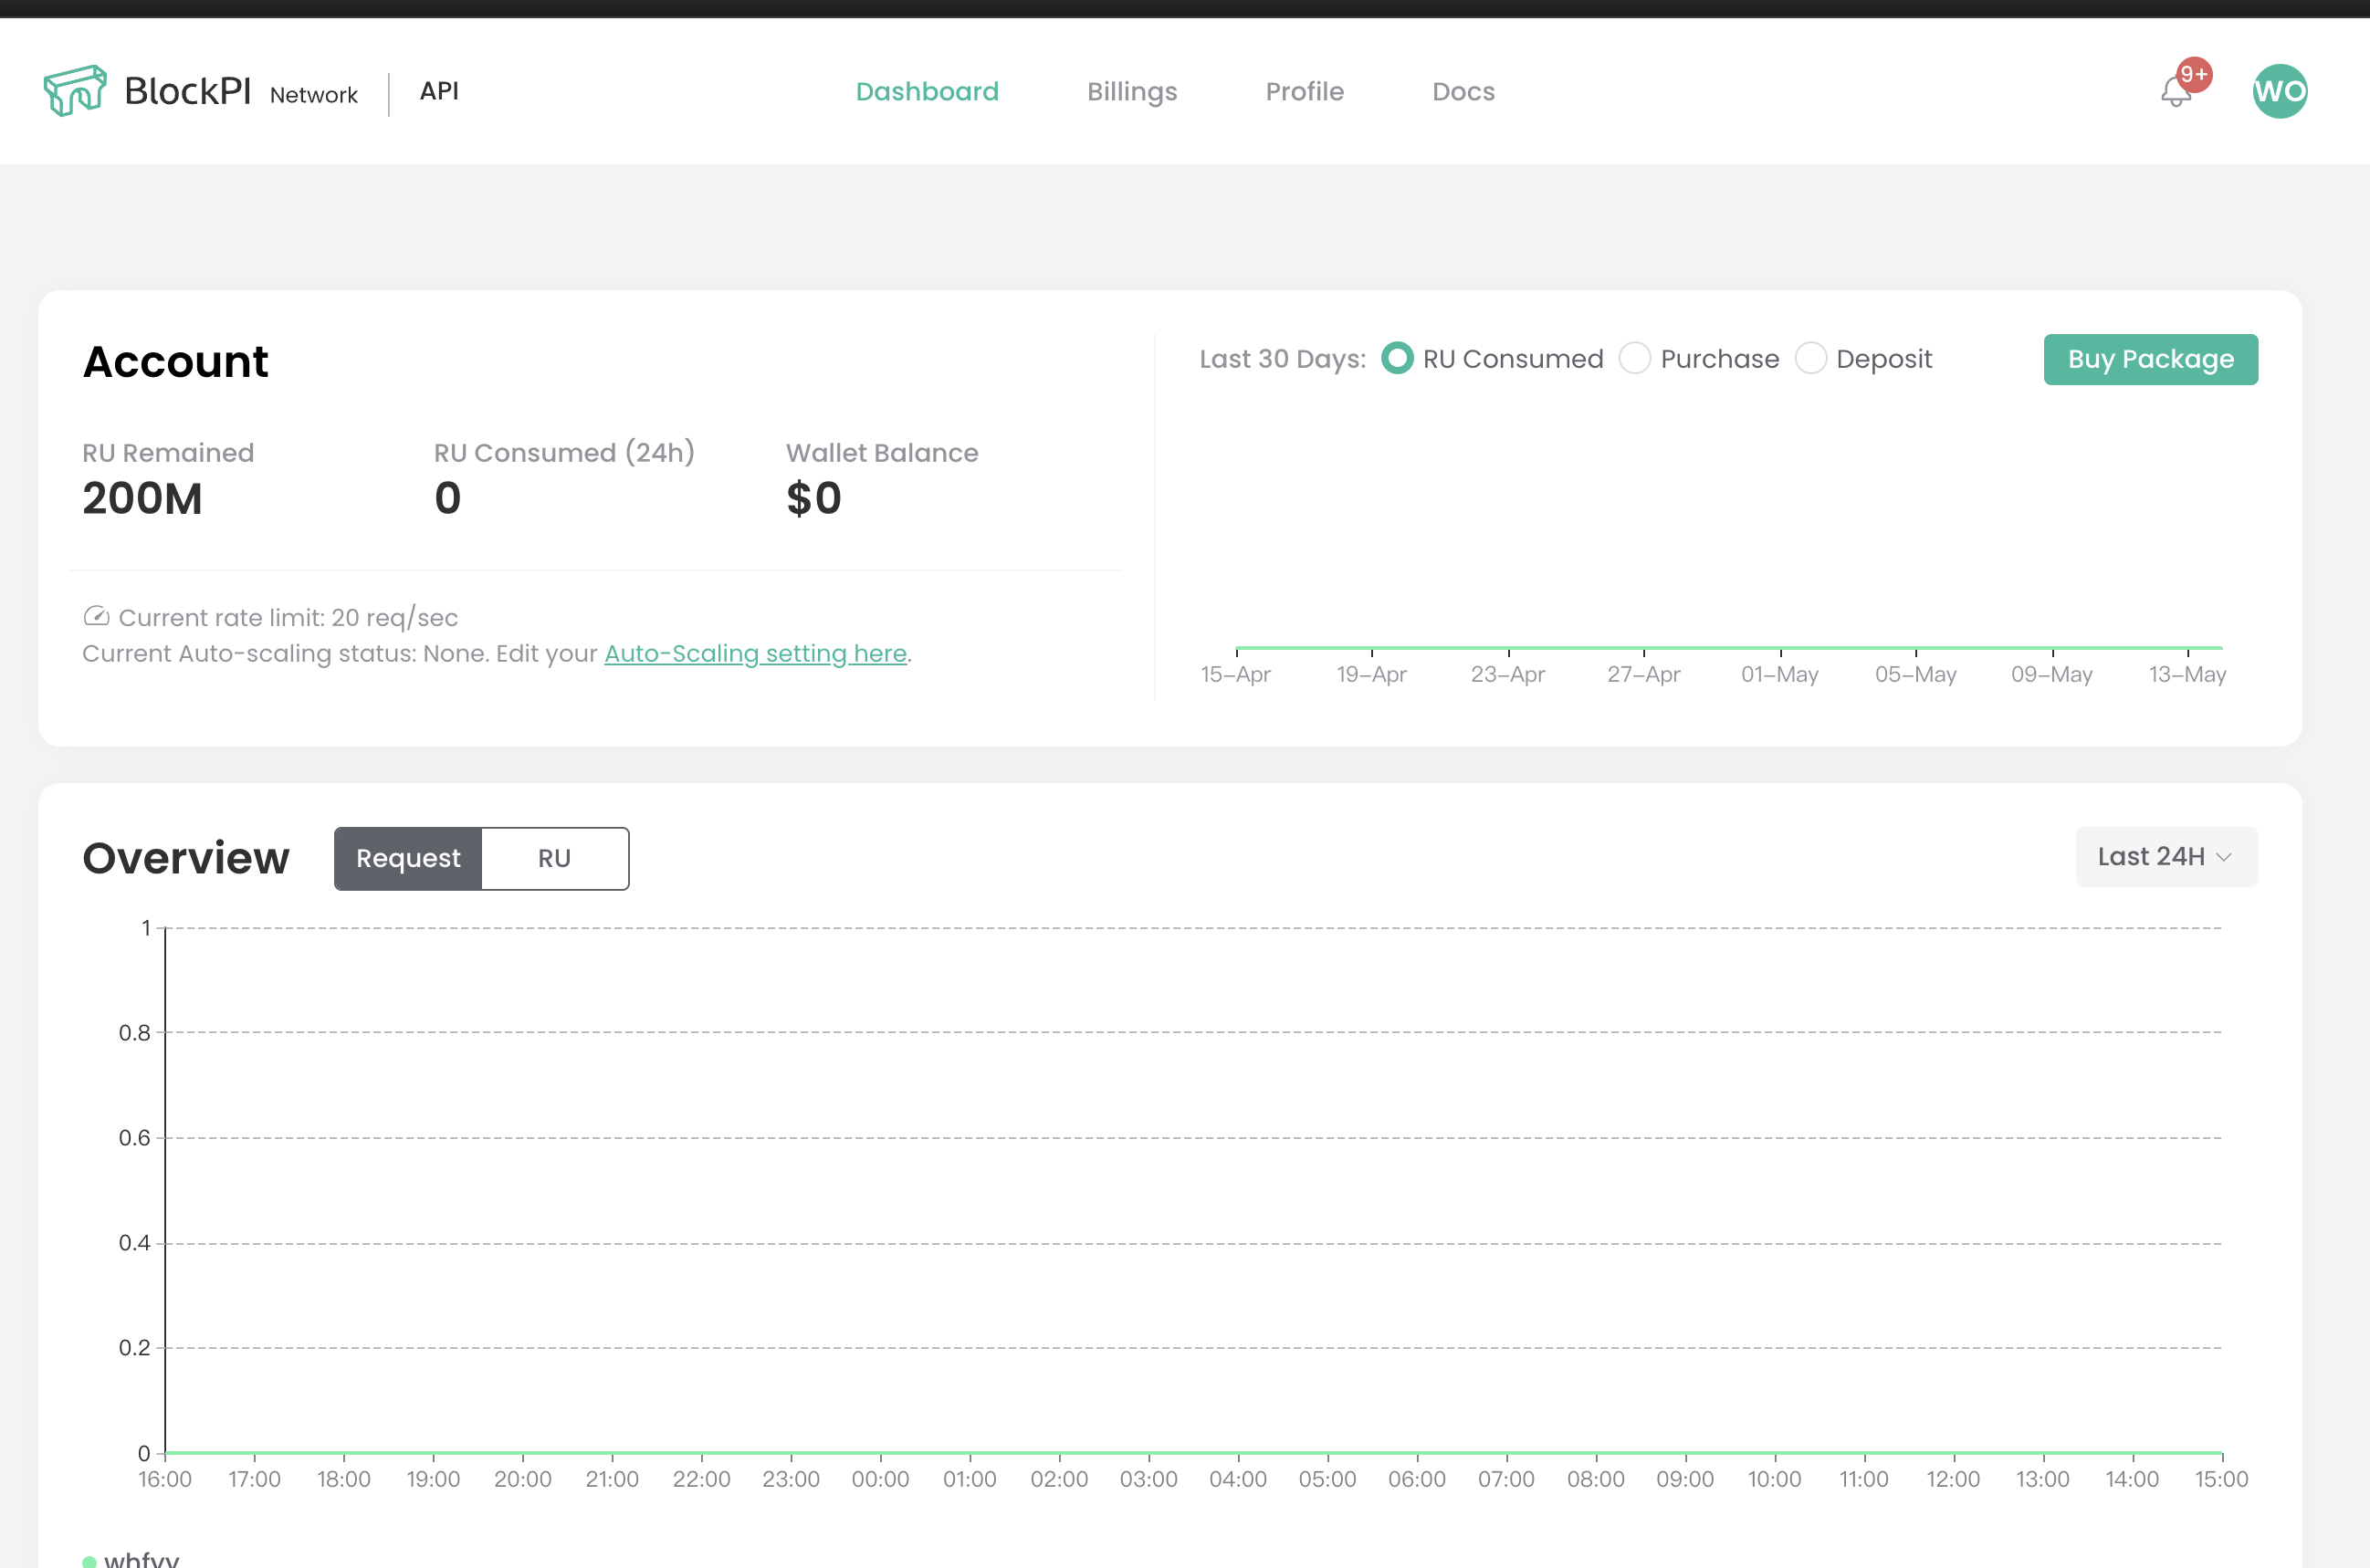The image size is (2370, 1568).
Task: Switch Overview chart to RU
Action: coord(554,858)
